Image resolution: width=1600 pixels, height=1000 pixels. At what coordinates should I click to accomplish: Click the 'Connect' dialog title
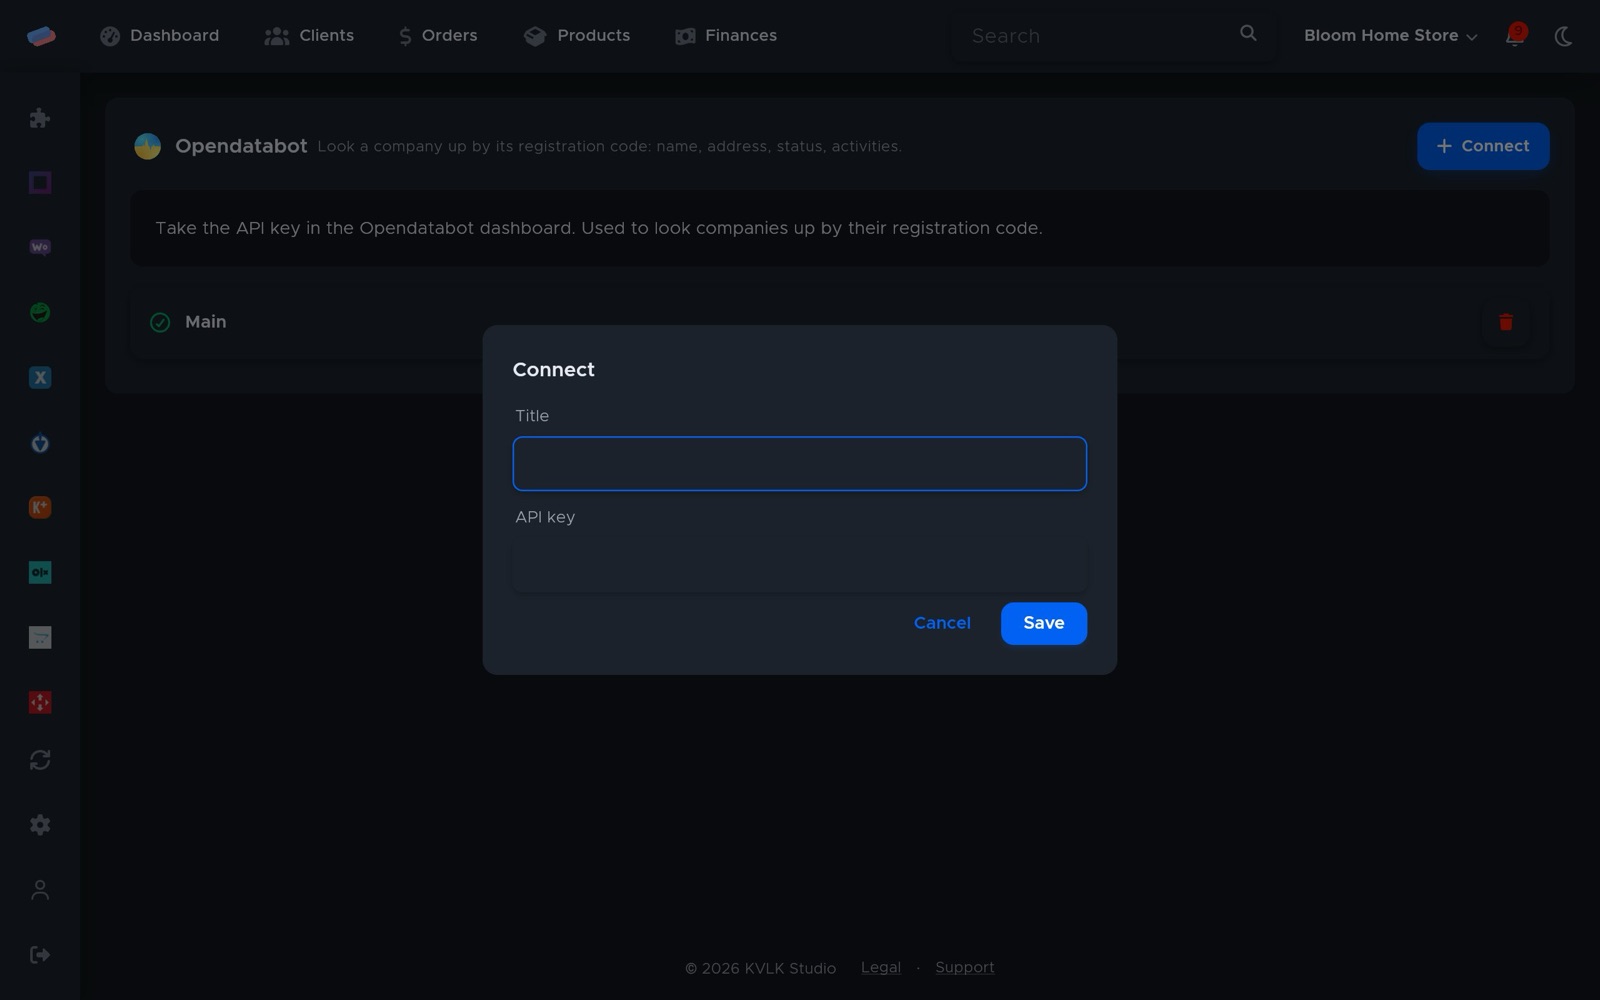[x=553, y=369]
